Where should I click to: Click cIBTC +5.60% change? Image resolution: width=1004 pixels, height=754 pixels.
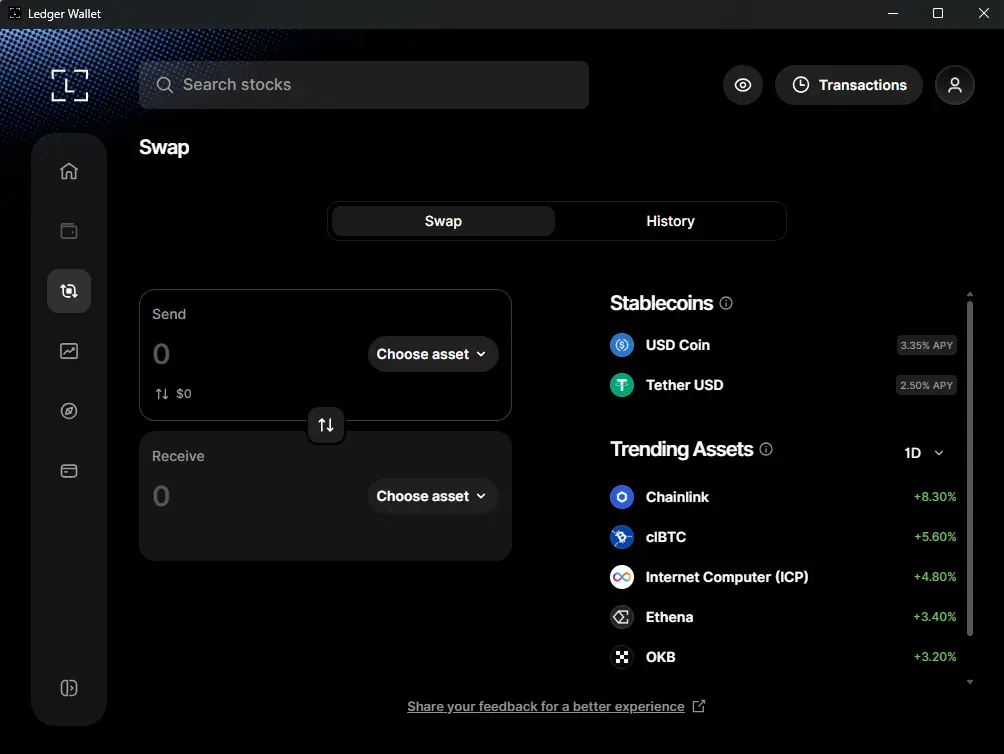(x=935, y=537)
